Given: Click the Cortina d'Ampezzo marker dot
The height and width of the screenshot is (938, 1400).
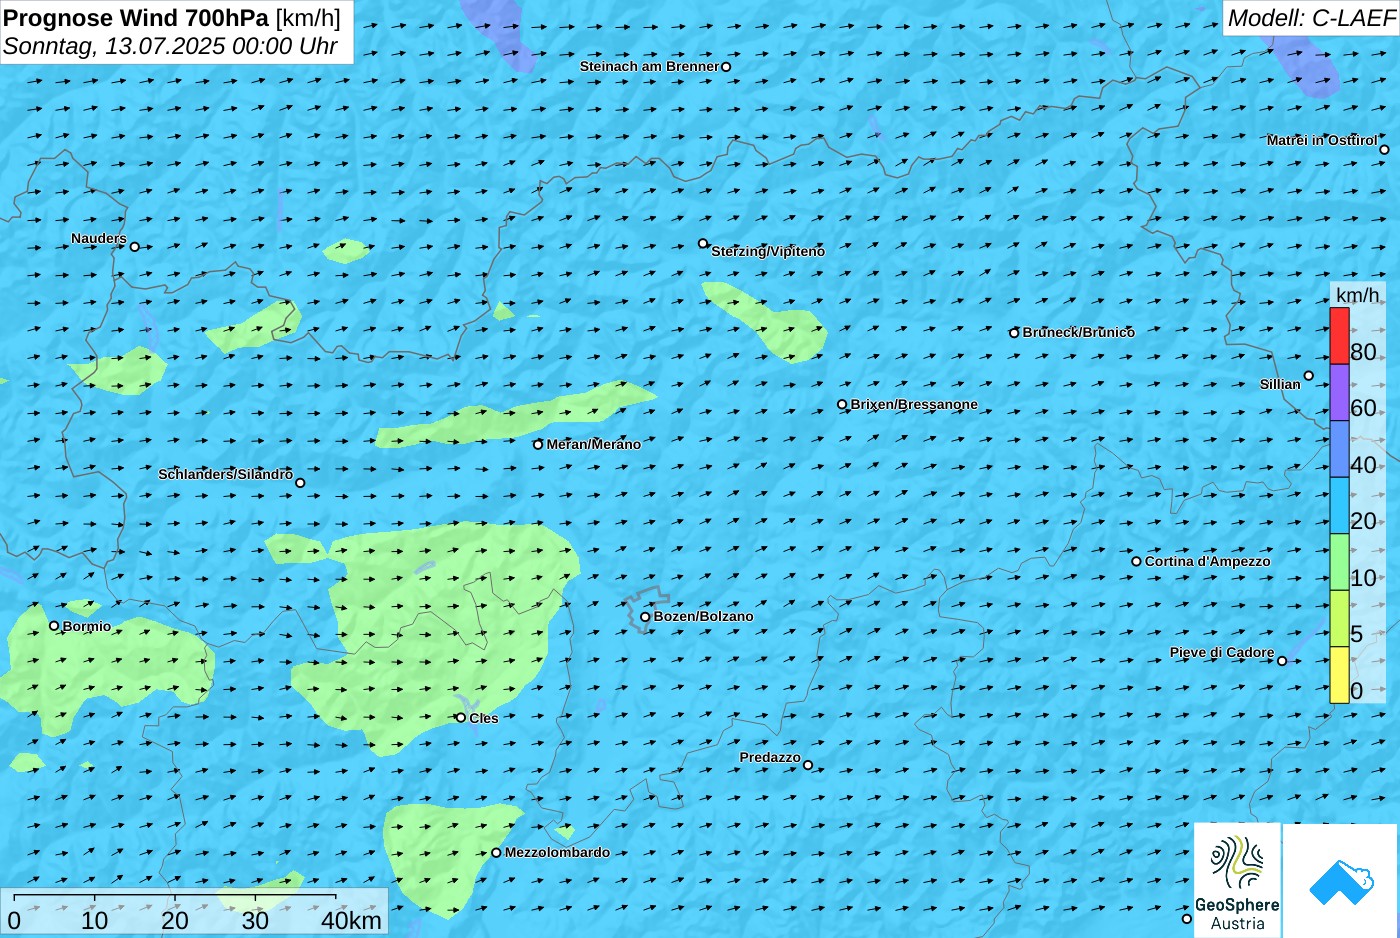Looking at the screenshot, I should 1136,561.
